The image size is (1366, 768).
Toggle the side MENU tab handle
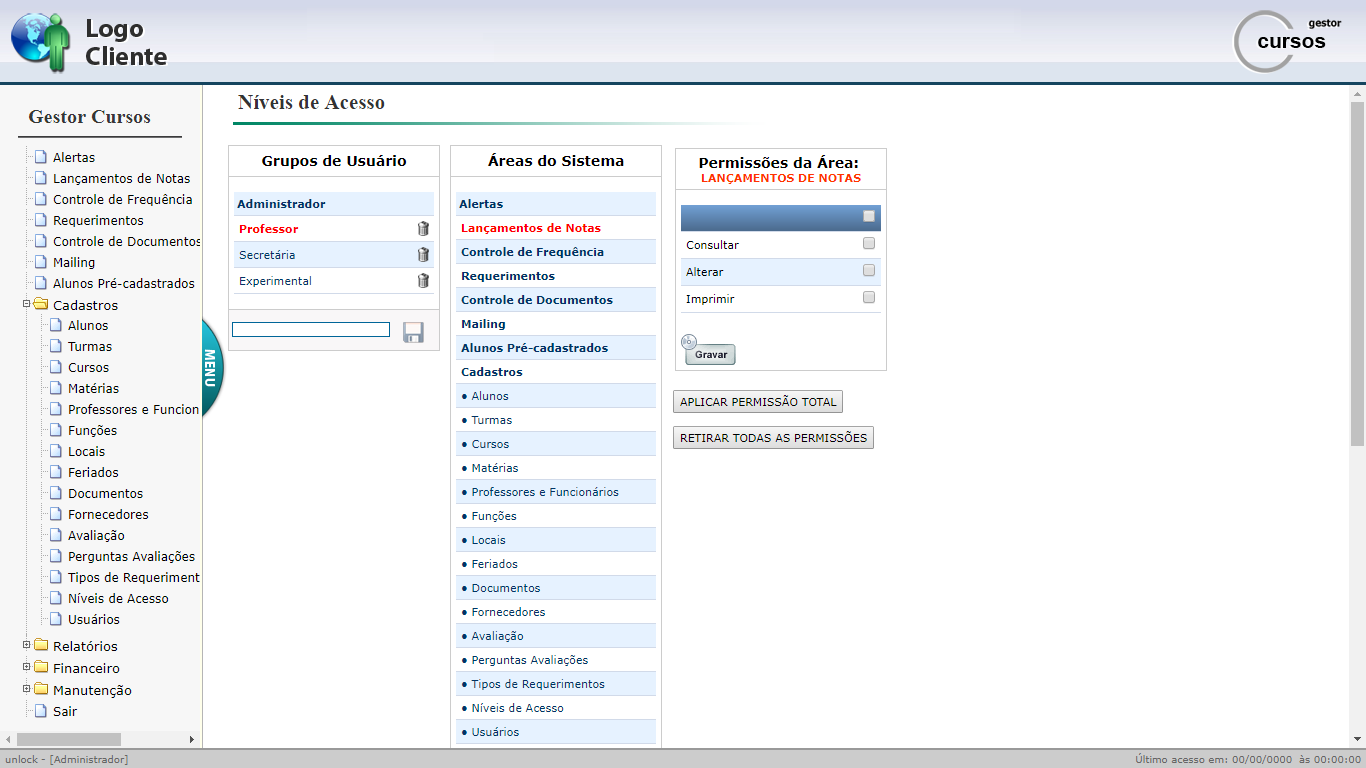(211, 367)
